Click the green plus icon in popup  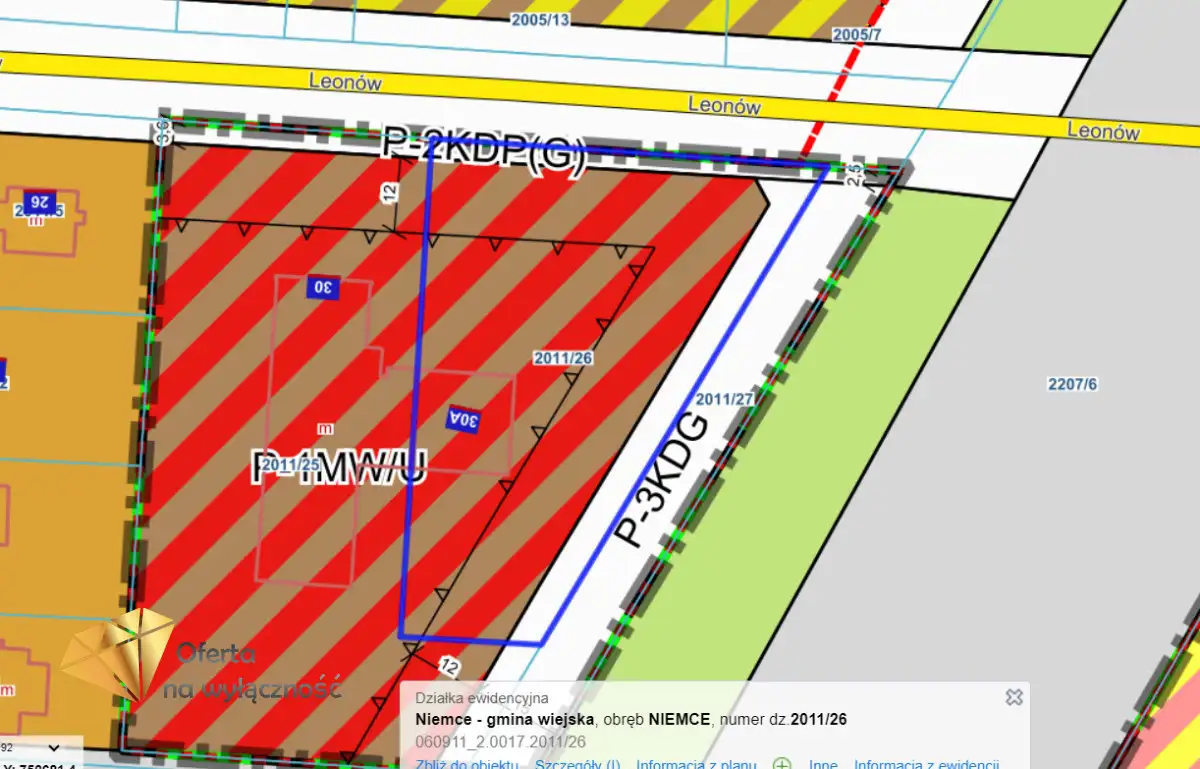782,765
